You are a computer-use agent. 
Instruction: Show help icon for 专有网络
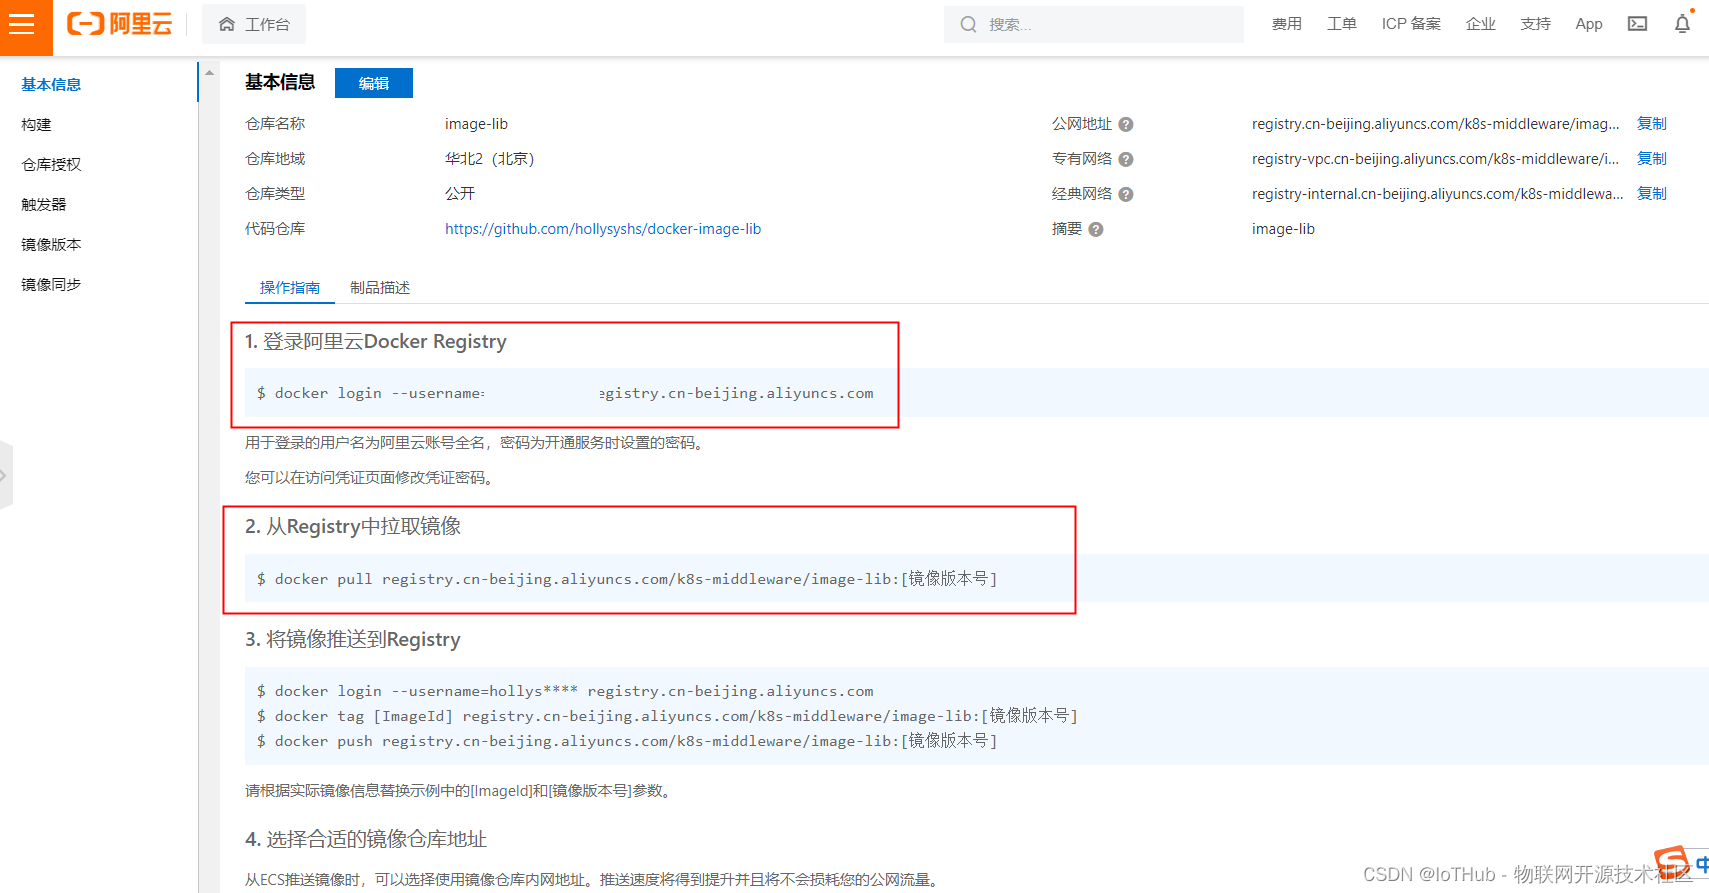pyautogui.click(x=1126, y=159)
